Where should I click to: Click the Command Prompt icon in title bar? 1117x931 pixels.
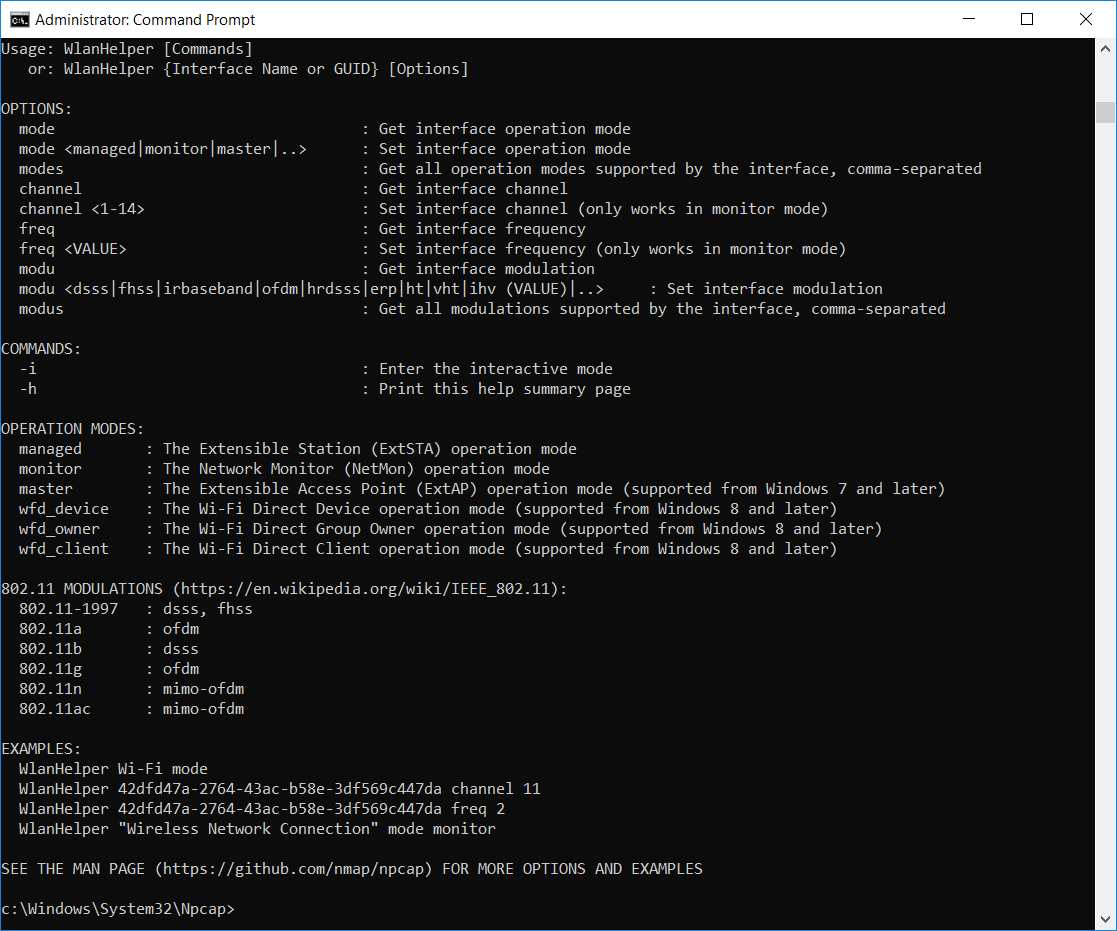[18, 19]
